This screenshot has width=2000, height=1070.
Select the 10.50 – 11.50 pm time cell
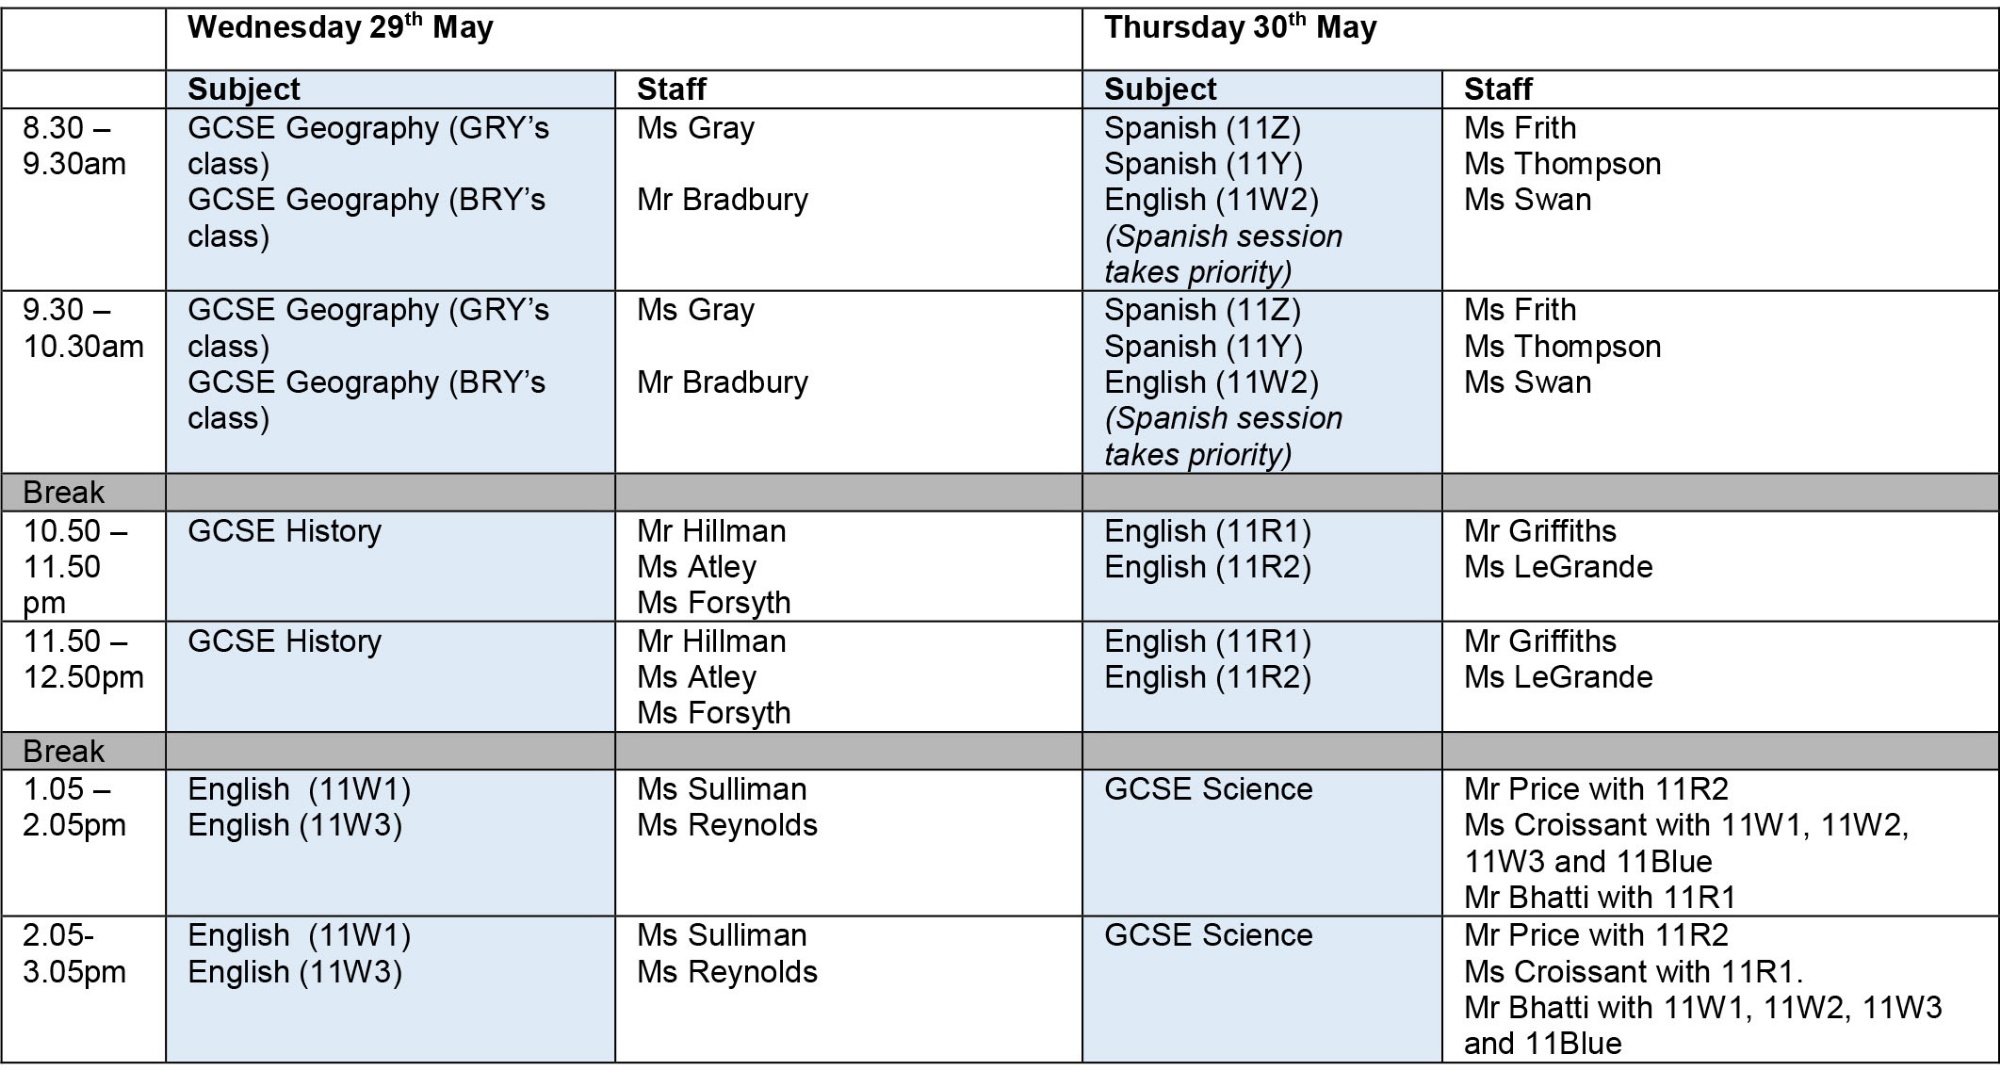pyautogui.click(x=84, y=566)
